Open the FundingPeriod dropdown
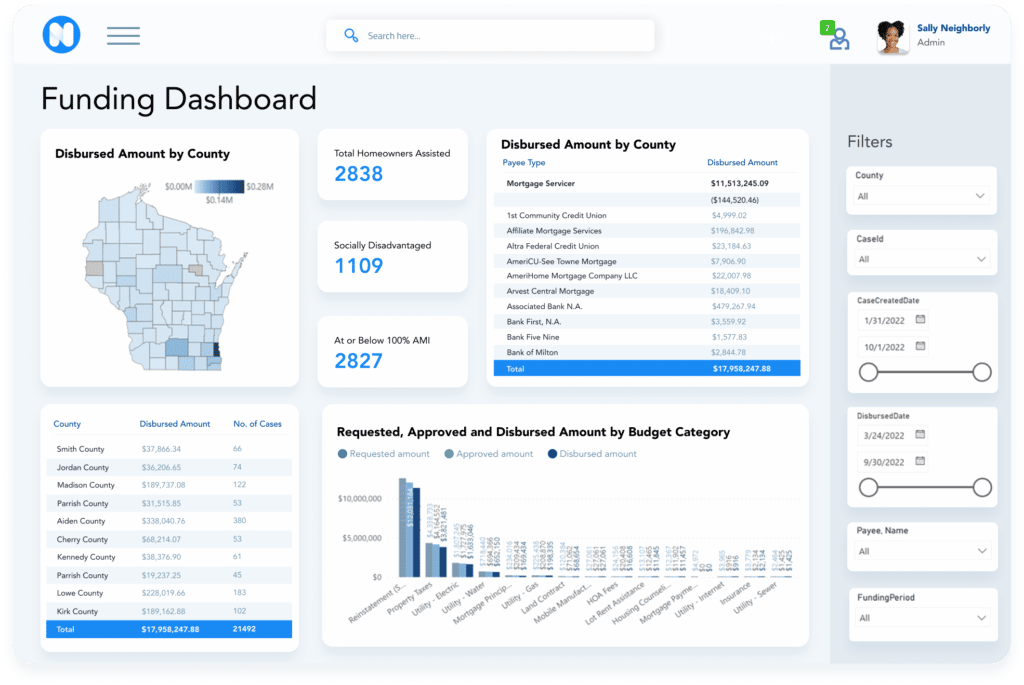Image resolution: width=1024 pixels, height=685 pixels. [921, 616]
